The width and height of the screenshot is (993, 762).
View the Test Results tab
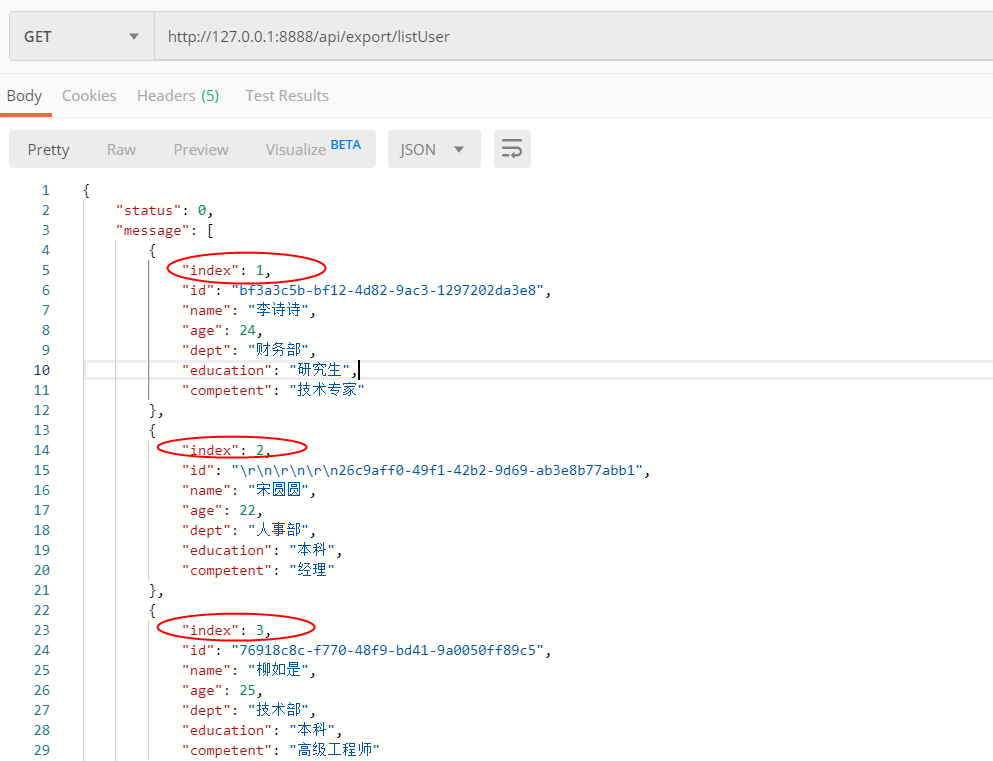(286, 95)
